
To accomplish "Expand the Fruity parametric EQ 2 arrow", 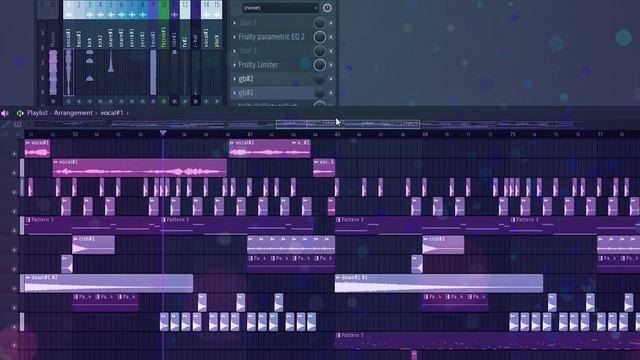I will tap(235, 37).
